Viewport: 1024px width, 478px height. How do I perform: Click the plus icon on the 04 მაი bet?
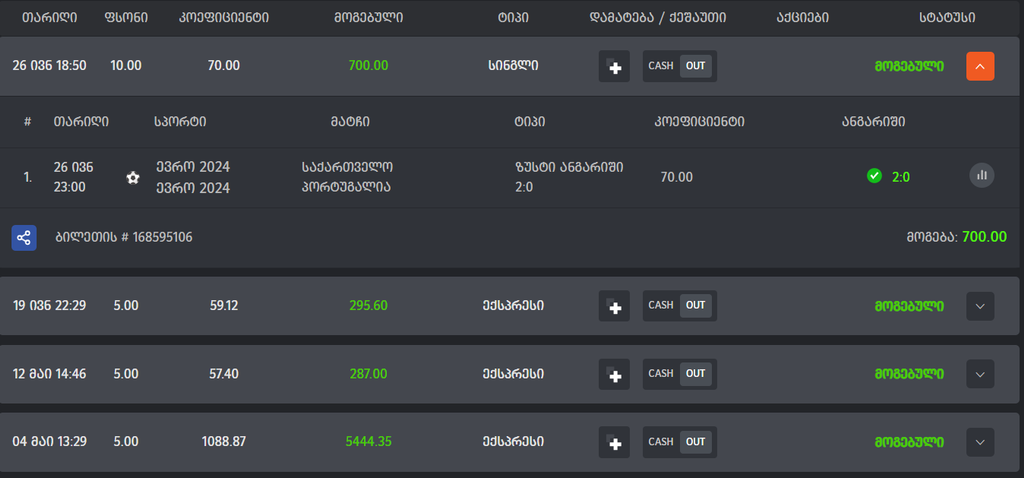(x=614, y=442)
